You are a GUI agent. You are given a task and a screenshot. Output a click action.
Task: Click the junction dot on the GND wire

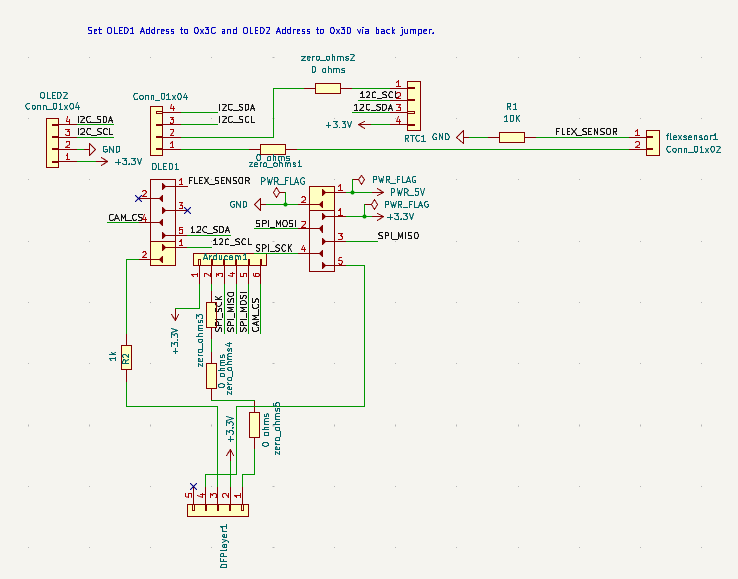285,205
